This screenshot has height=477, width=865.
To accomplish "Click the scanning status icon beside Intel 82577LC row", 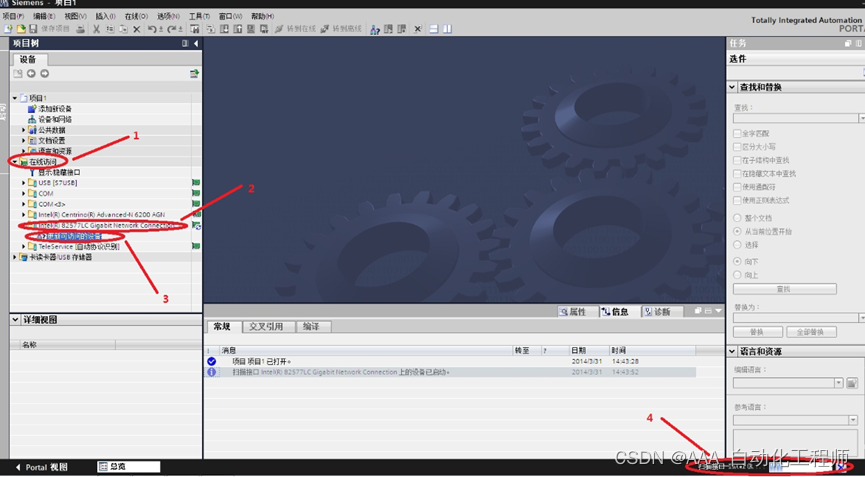I will (196, 226).
